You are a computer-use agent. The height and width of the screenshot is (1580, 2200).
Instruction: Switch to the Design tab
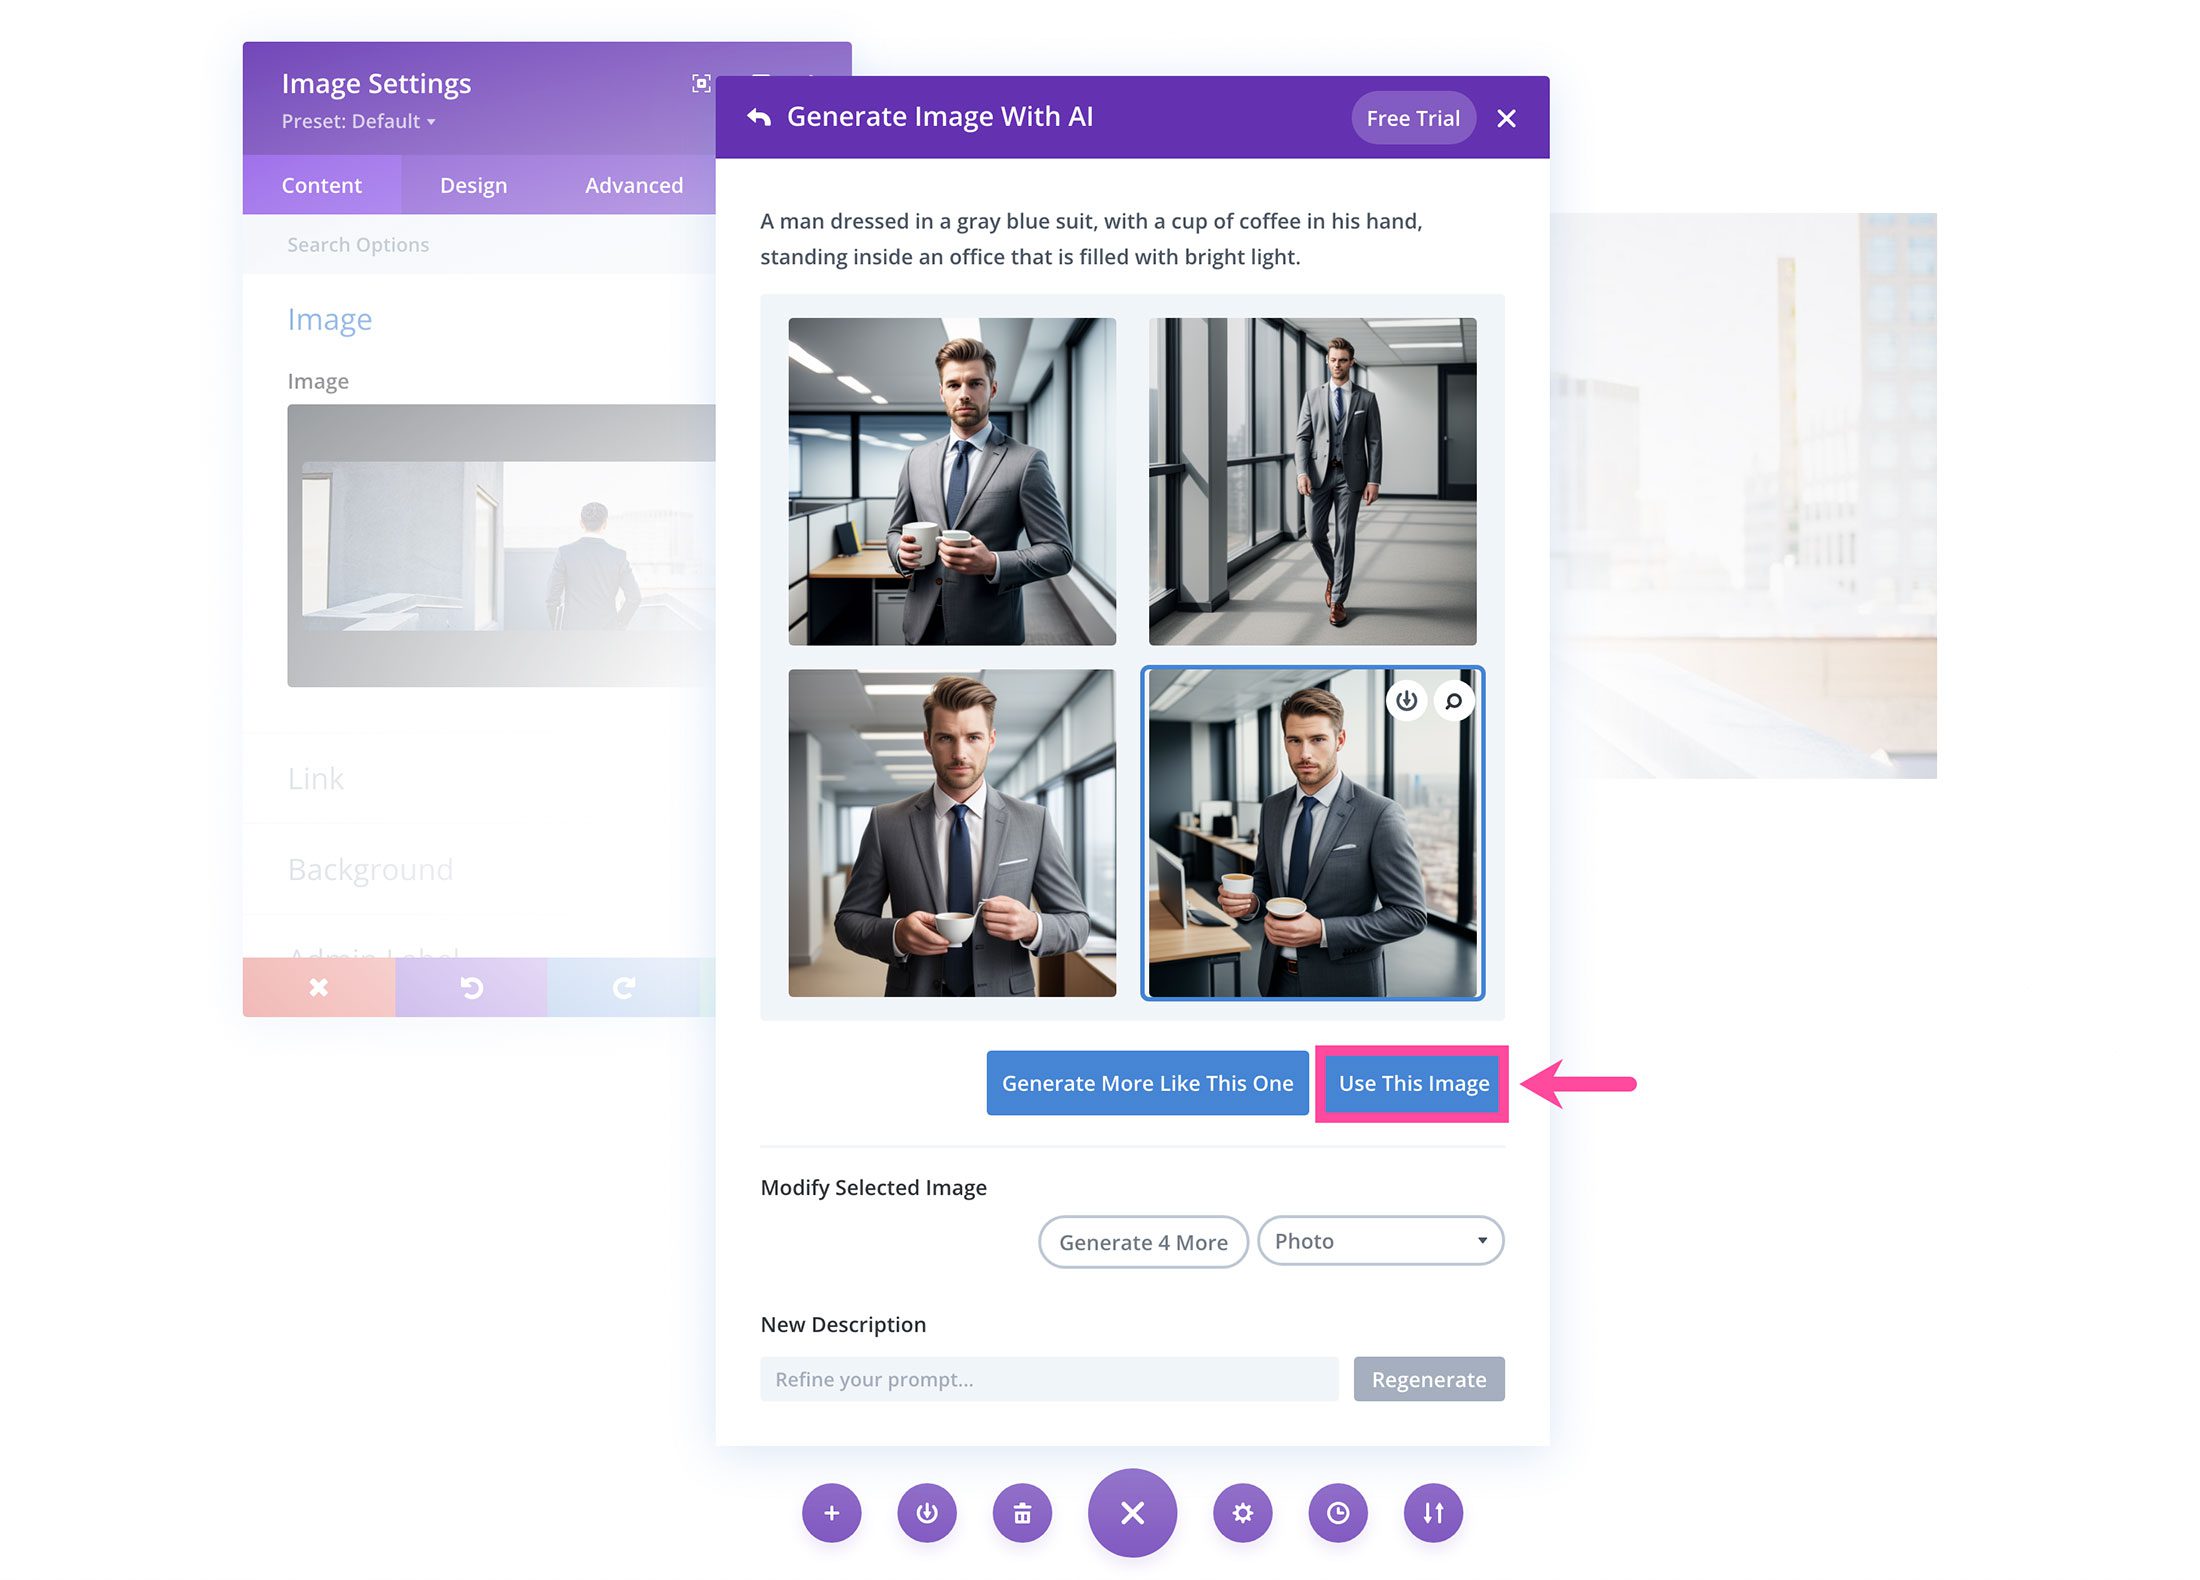point(473,184)
